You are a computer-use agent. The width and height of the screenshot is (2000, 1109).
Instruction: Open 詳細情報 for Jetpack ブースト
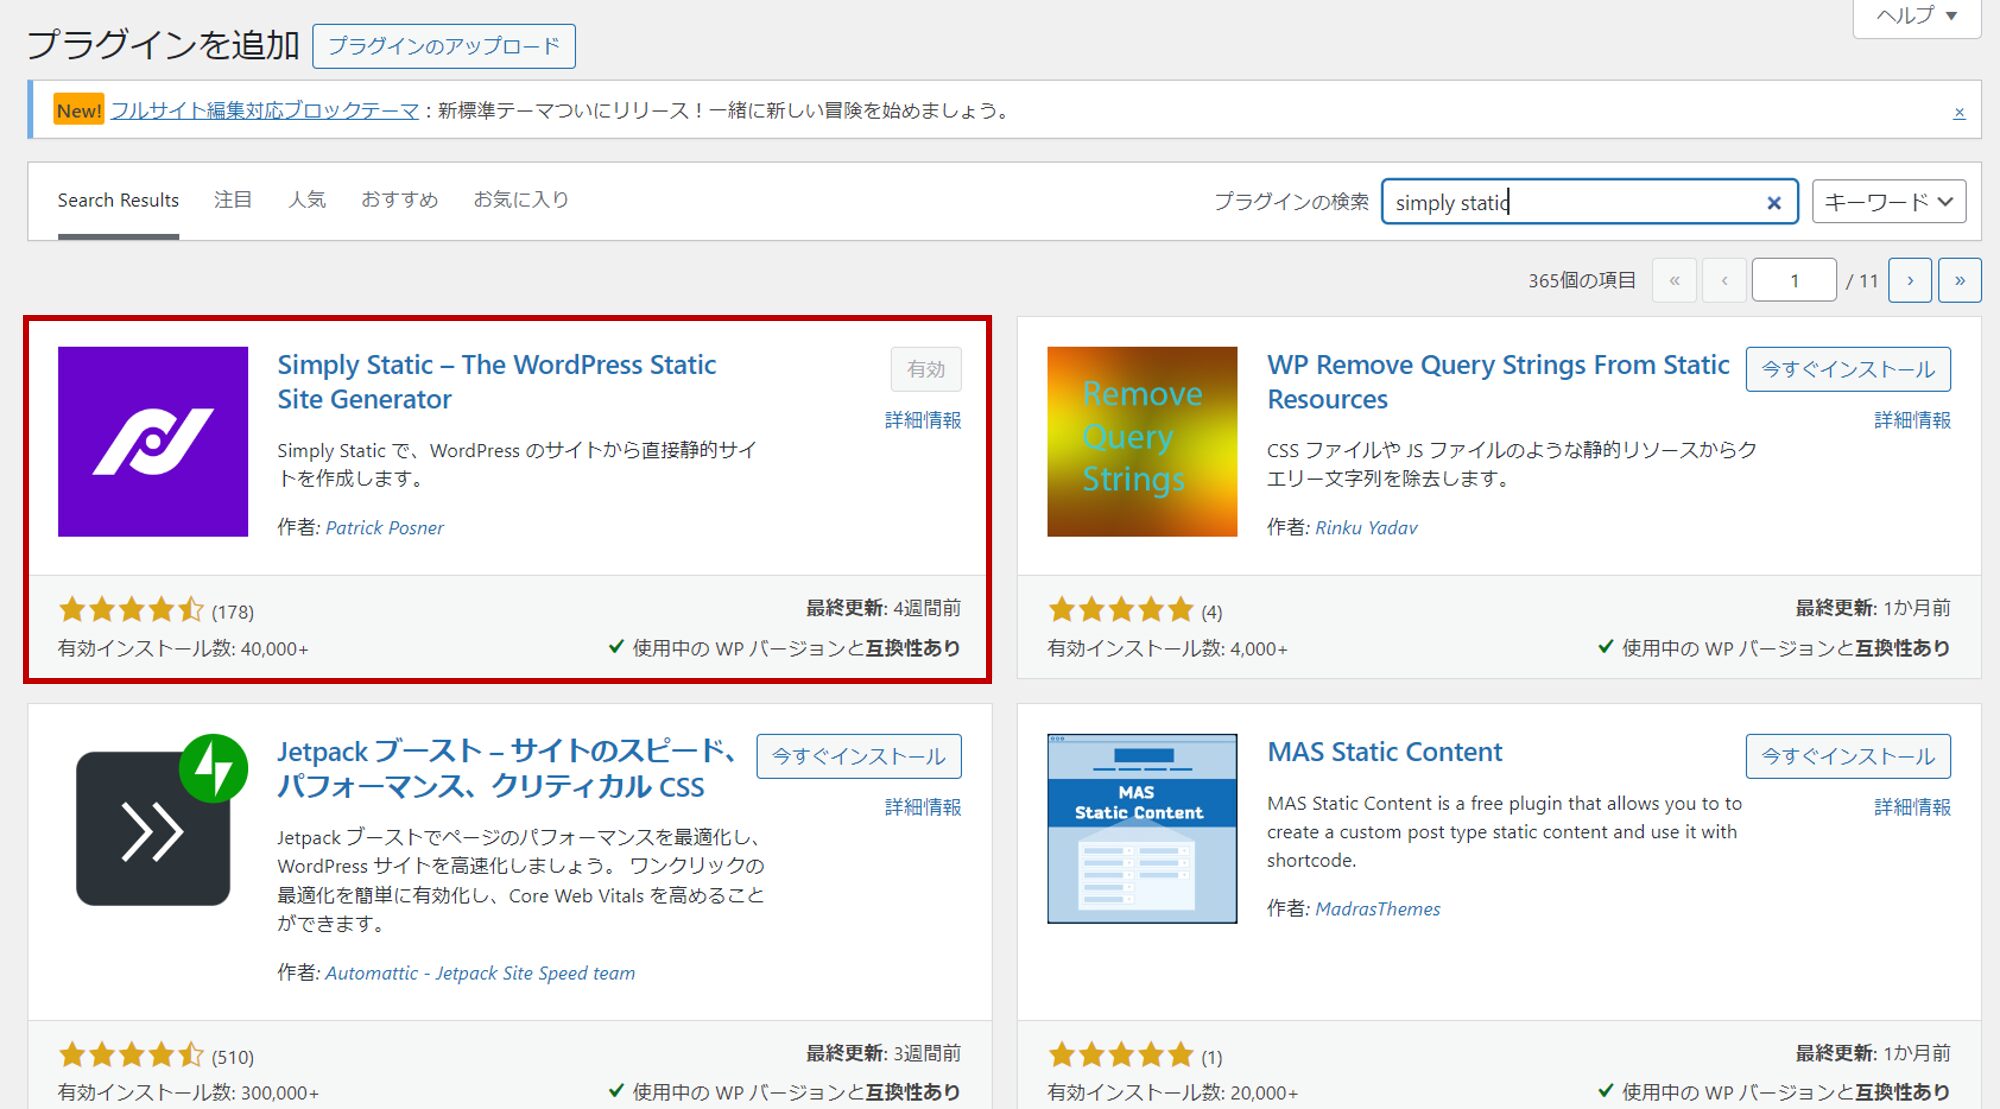click(923, 807)
